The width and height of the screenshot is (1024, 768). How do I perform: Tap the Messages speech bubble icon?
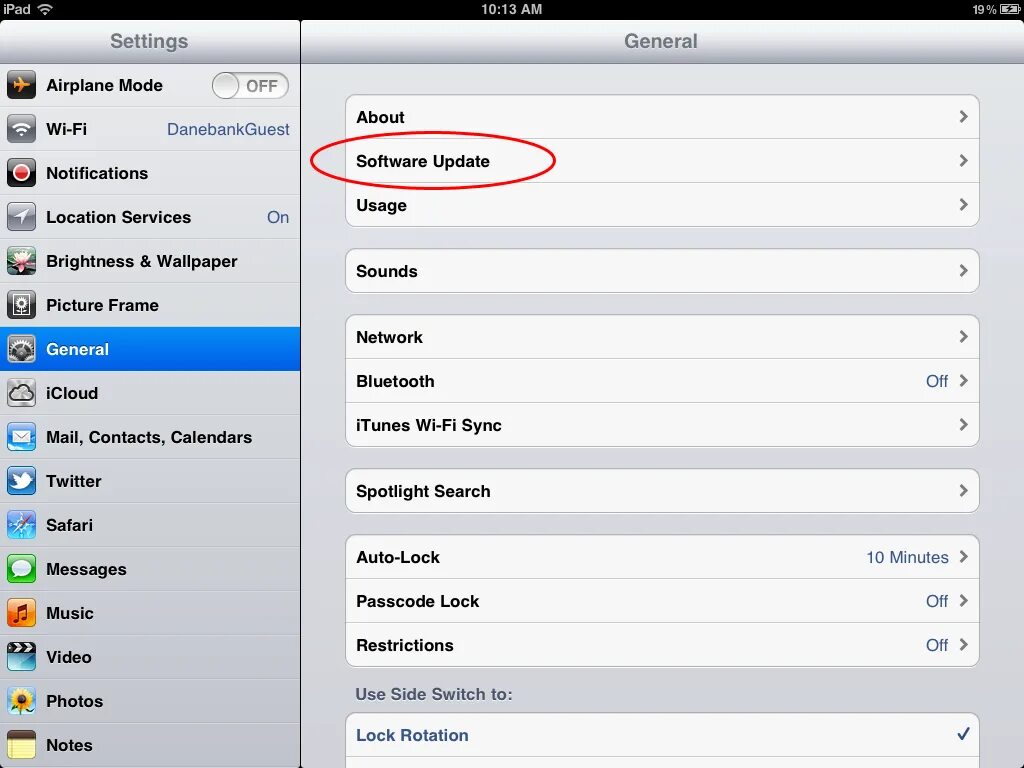(21, 569)
